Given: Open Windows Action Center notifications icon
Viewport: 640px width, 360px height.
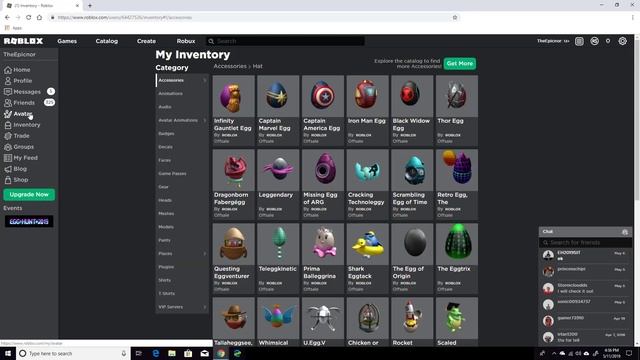Looking at the screenshot, I should coord(629,353).
